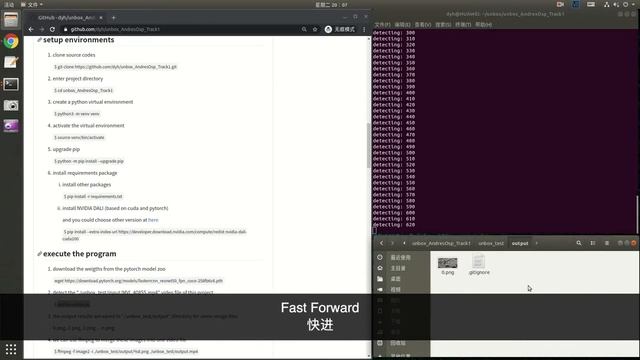The width and height of the screenshot is (640, 360).
Task: Open the 文件 app menu in top bar
Action: pos(32,4)
